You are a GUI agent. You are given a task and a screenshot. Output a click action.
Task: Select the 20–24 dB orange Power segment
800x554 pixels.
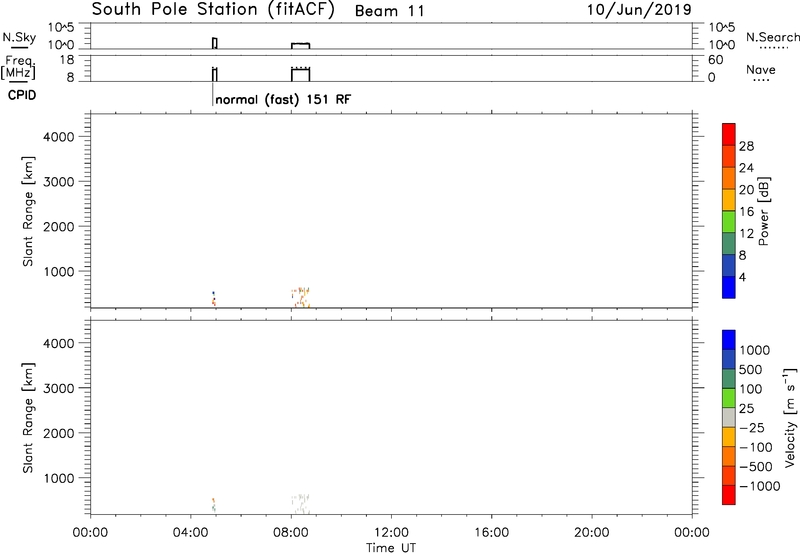click(x=729, y=178)
